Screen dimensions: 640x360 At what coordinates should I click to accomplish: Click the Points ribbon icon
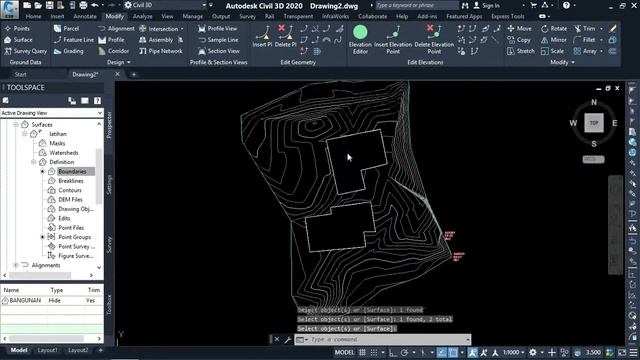pyautogui.click(x=17, y=29)
